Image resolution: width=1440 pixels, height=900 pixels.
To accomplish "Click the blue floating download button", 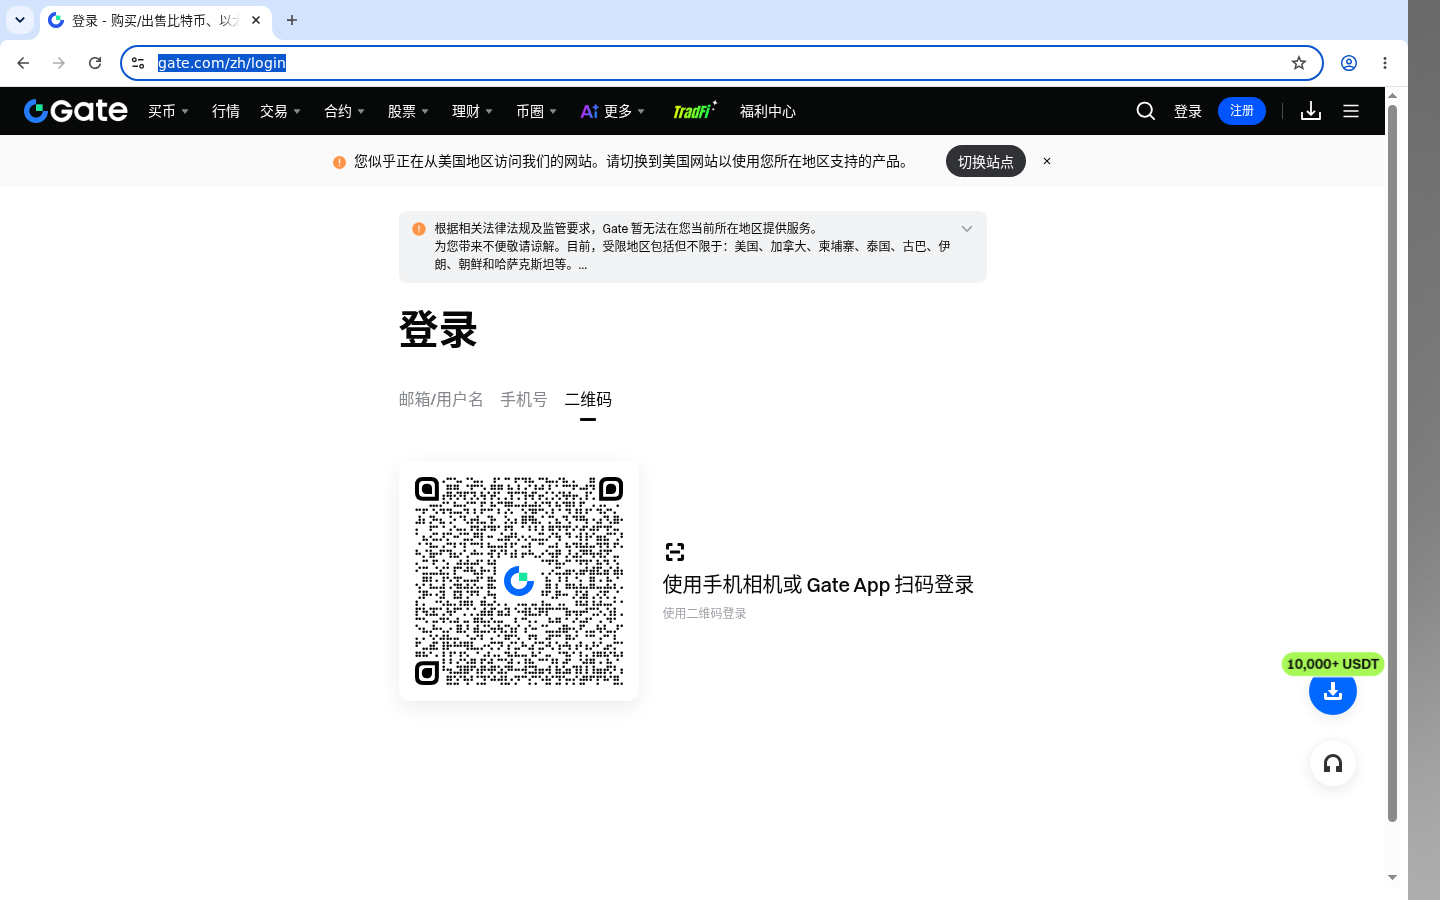I will tap(1333, 691).
